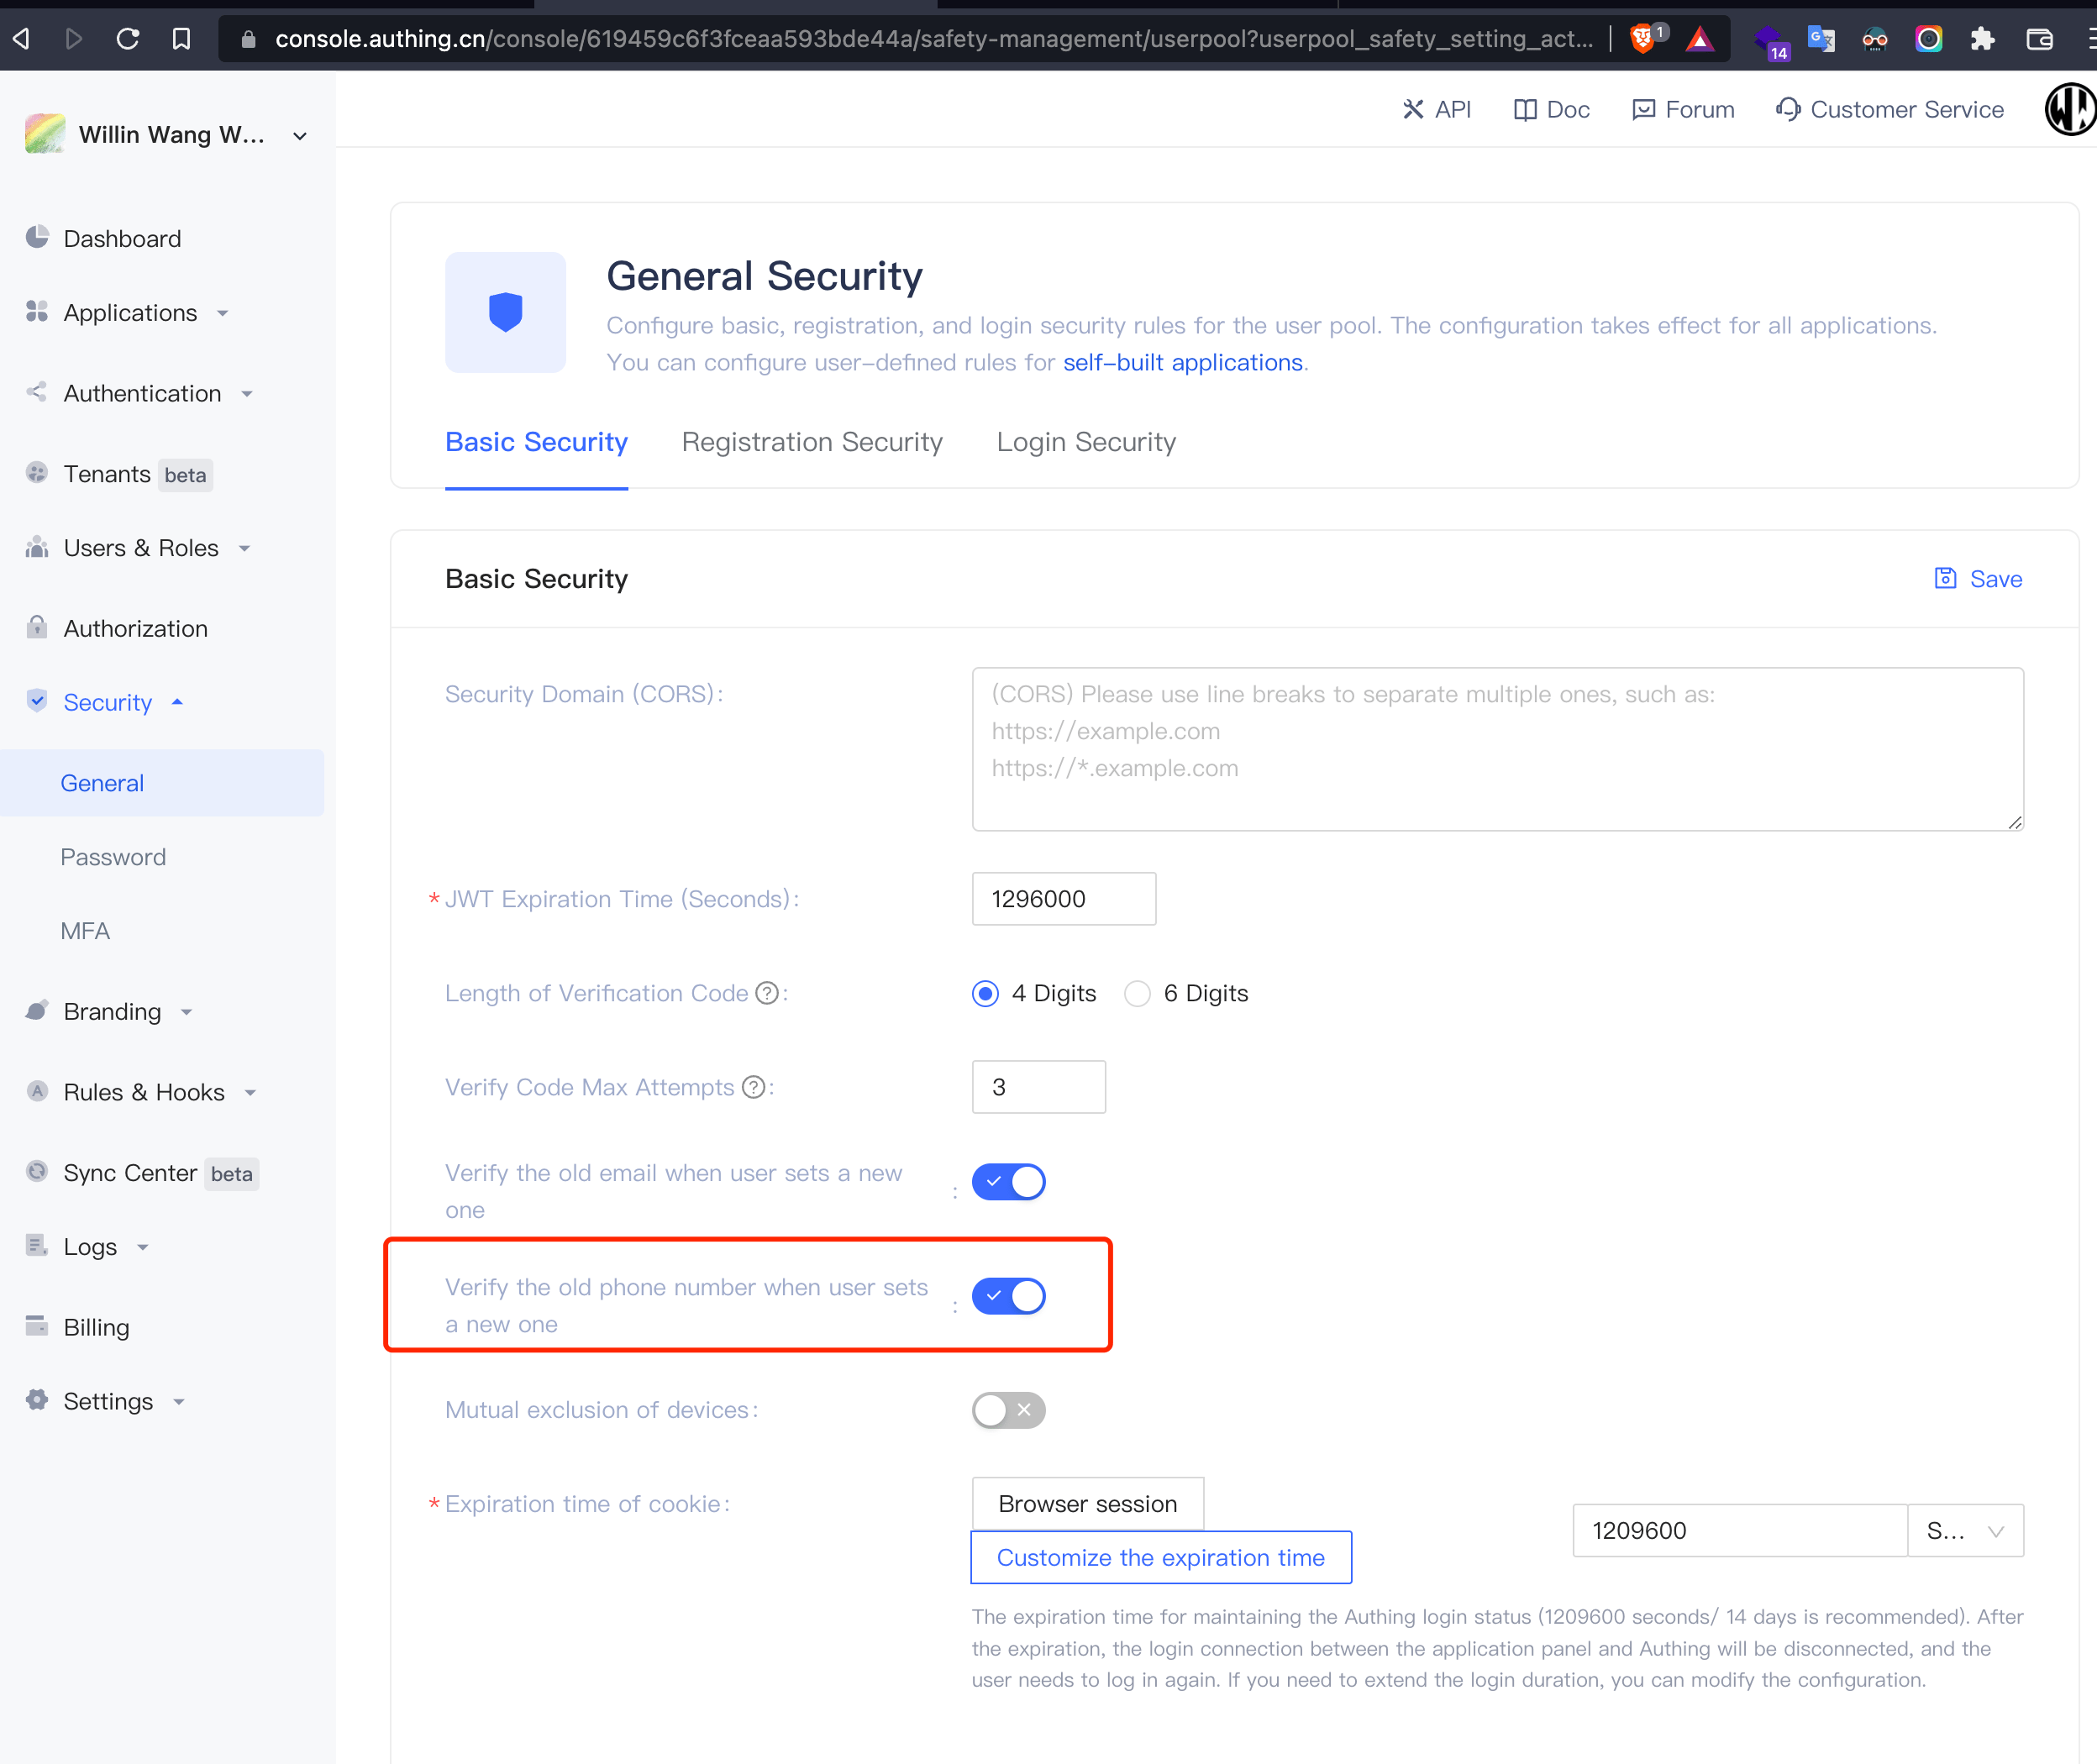The width and height of the screenshot is (2097, 1764).
Task: Bookmark this page with the bookmark icon
Action: (181, 39)
